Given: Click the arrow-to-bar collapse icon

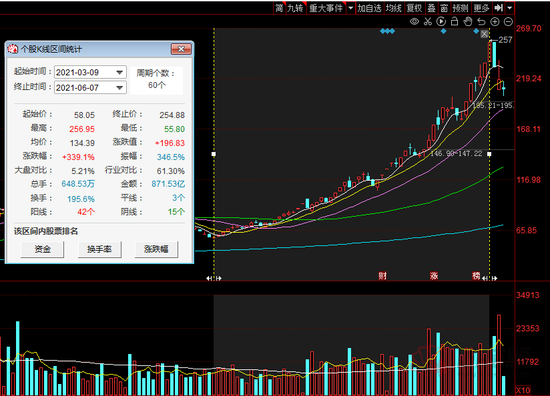Looking at the screenshot, I should click(x=498, y=8).
